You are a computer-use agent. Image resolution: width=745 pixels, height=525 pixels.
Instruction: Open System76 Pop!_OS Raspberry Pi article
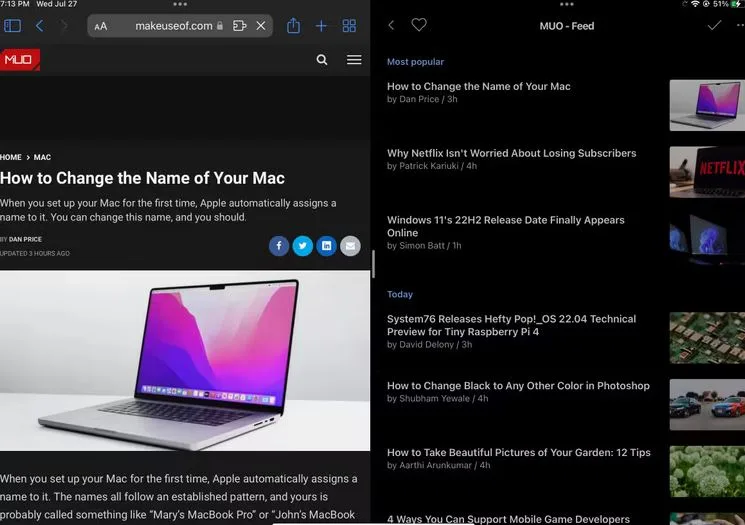pos(511,325)
